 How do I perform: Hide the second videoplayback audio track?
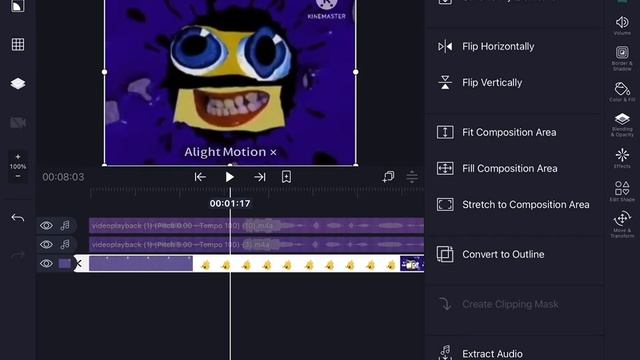[46, 244]
